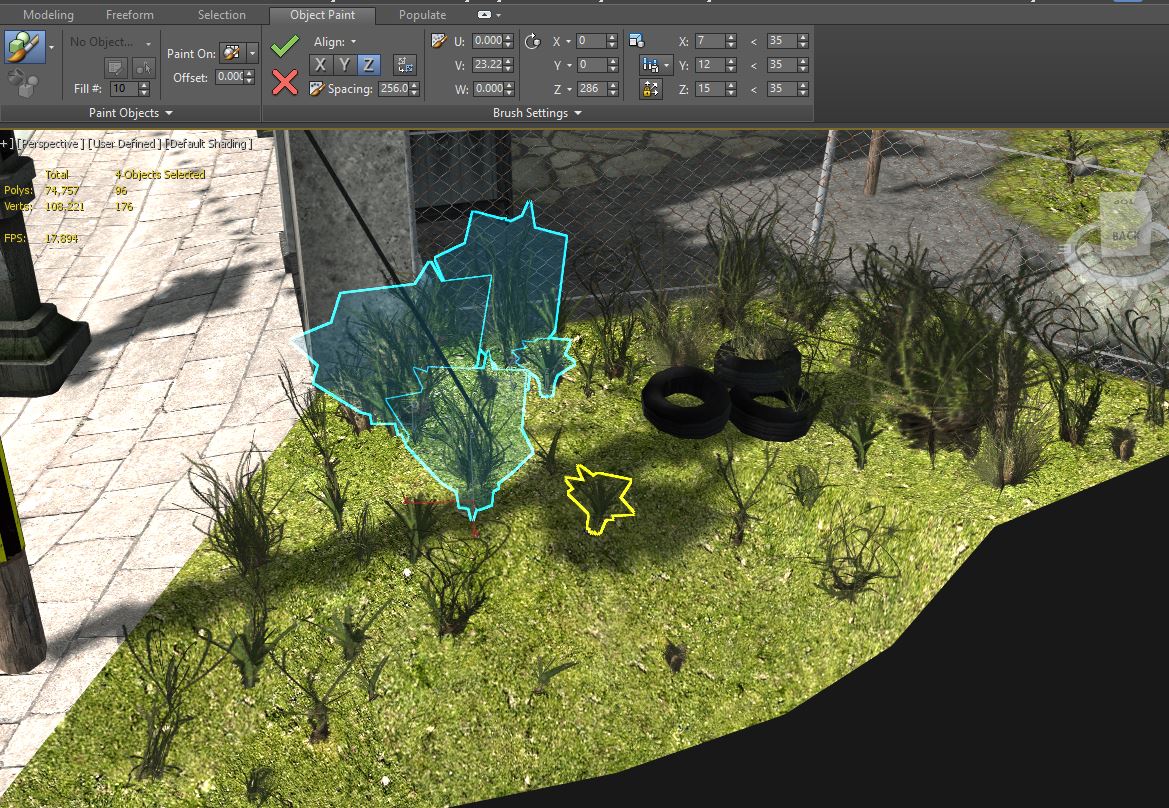Click the rotate icon in Brush Settings
1169x808 pixels.
[532, 41]
